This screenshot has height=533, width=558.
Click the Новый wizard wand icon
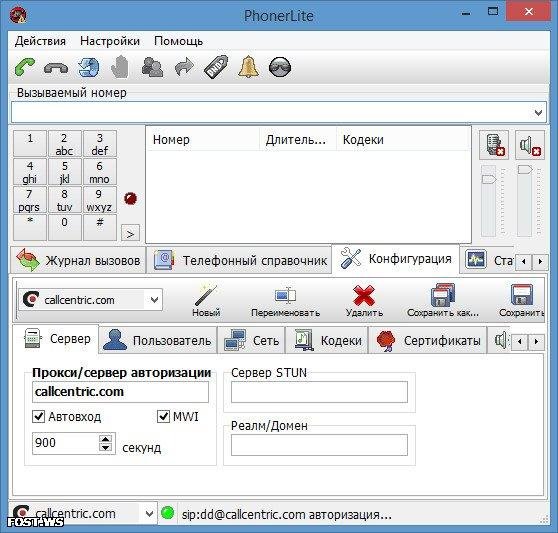point(206,295)
